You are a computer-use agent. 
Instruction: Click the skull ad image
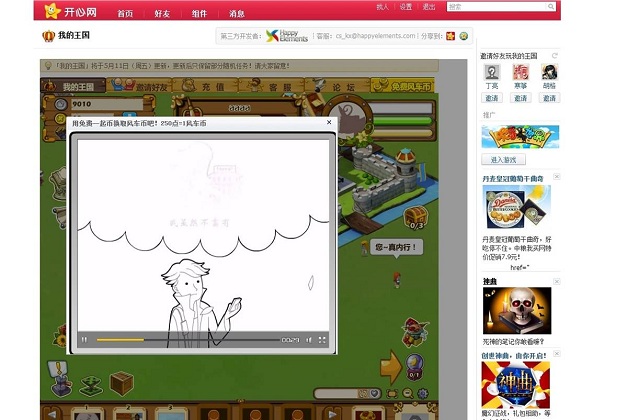click(517, 311)
